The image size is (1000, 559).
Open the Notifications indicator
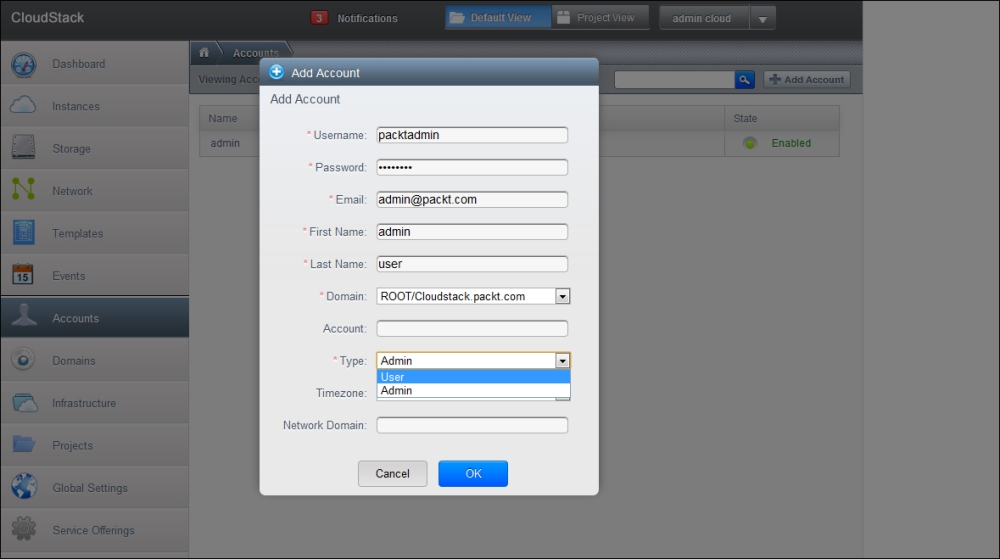pos(355,18)
